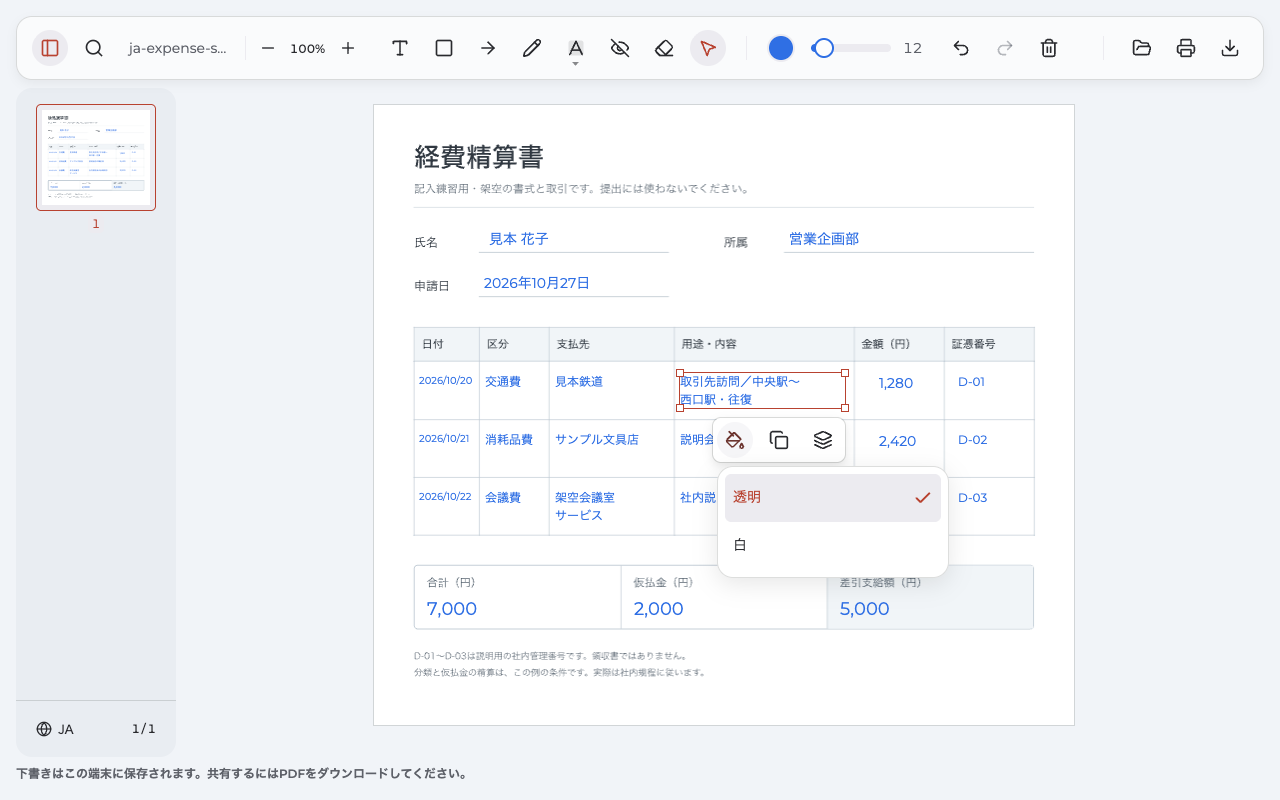Click the 消耗品費 category cell

pos(509,440)
